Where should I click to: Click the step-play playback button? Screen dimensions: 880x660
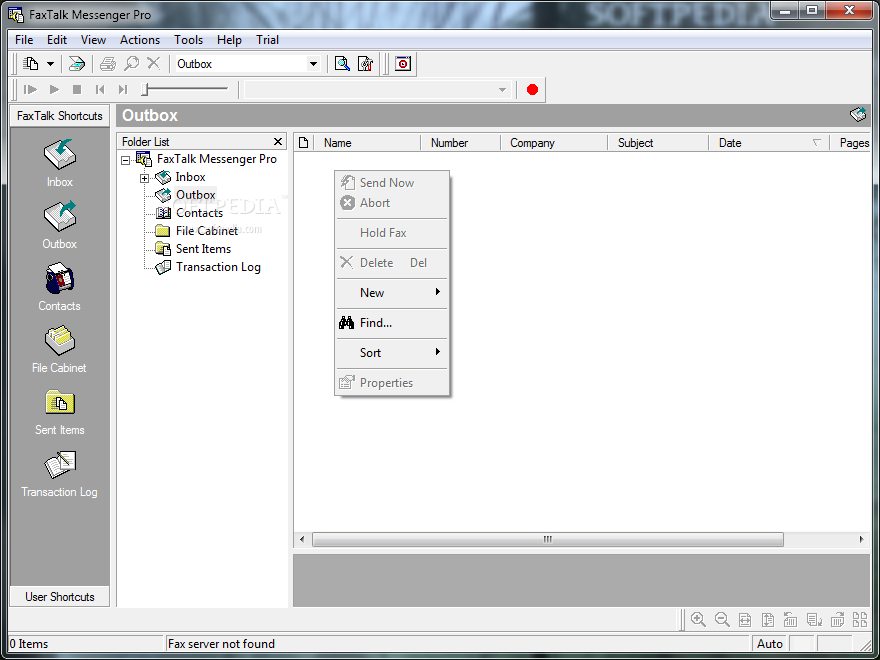[30, 89]
